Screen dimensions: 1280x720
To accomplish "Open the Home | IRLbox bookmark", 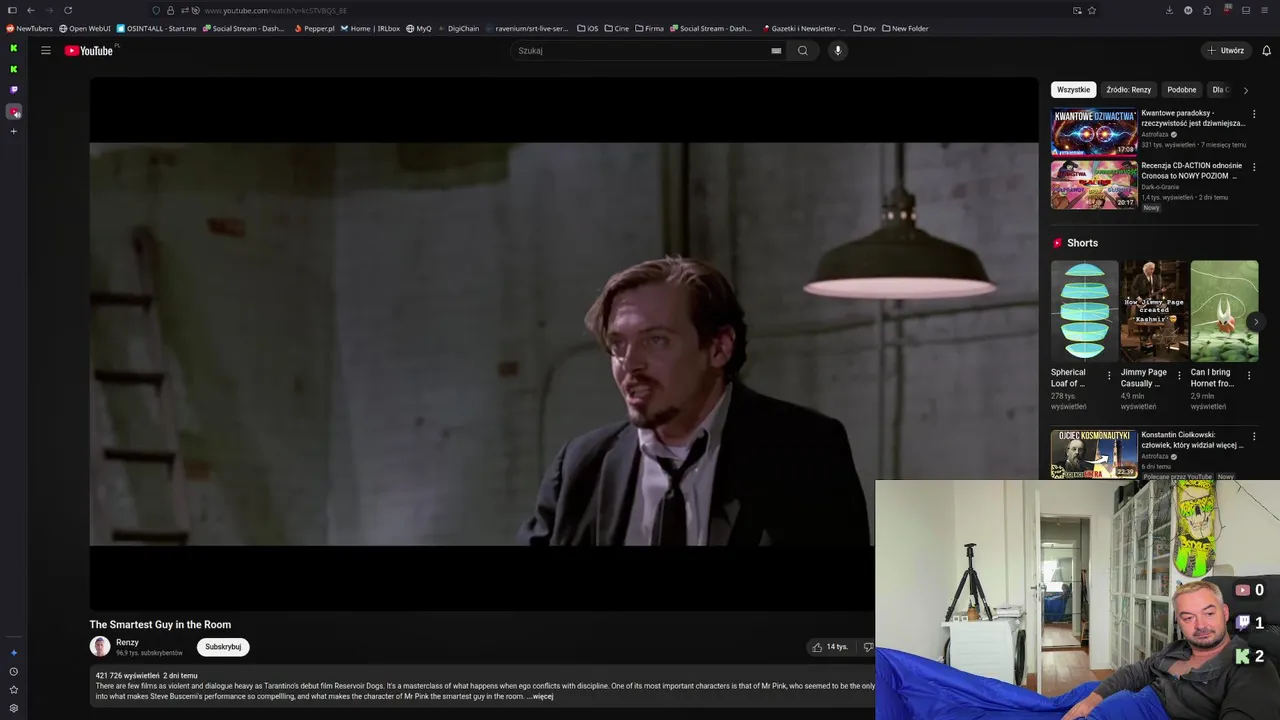I will (x=370, y=28).
